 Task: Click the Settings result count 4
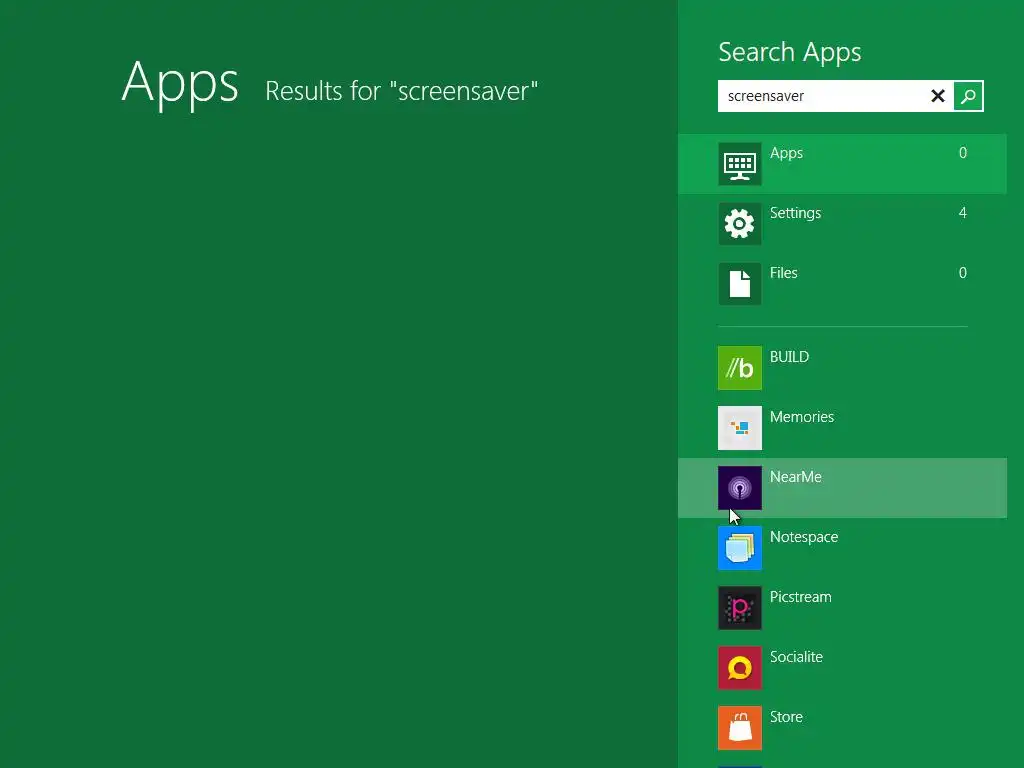[963, 213]
